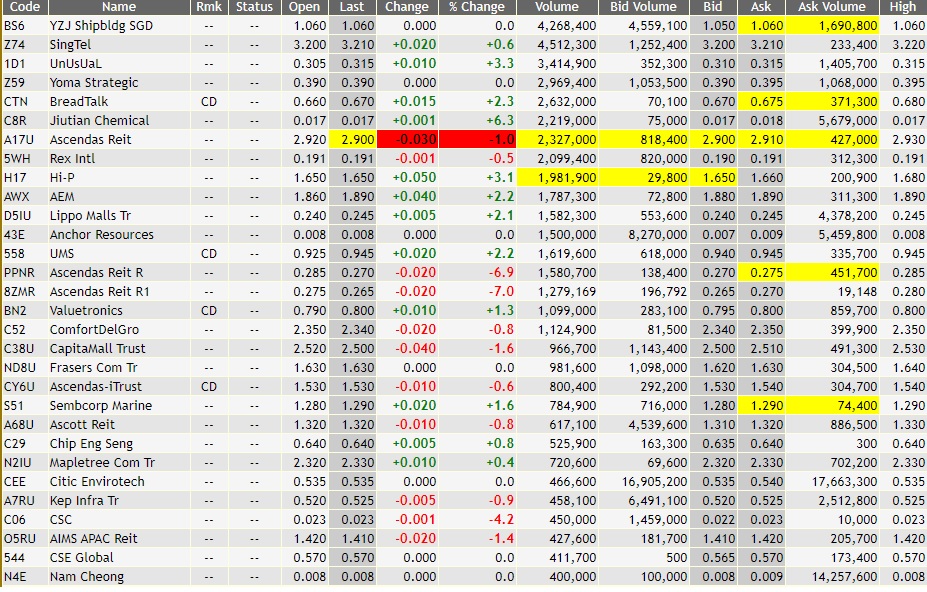
Task: Select the YZJ Shipbldg SGD stock name
Action: 101,26
